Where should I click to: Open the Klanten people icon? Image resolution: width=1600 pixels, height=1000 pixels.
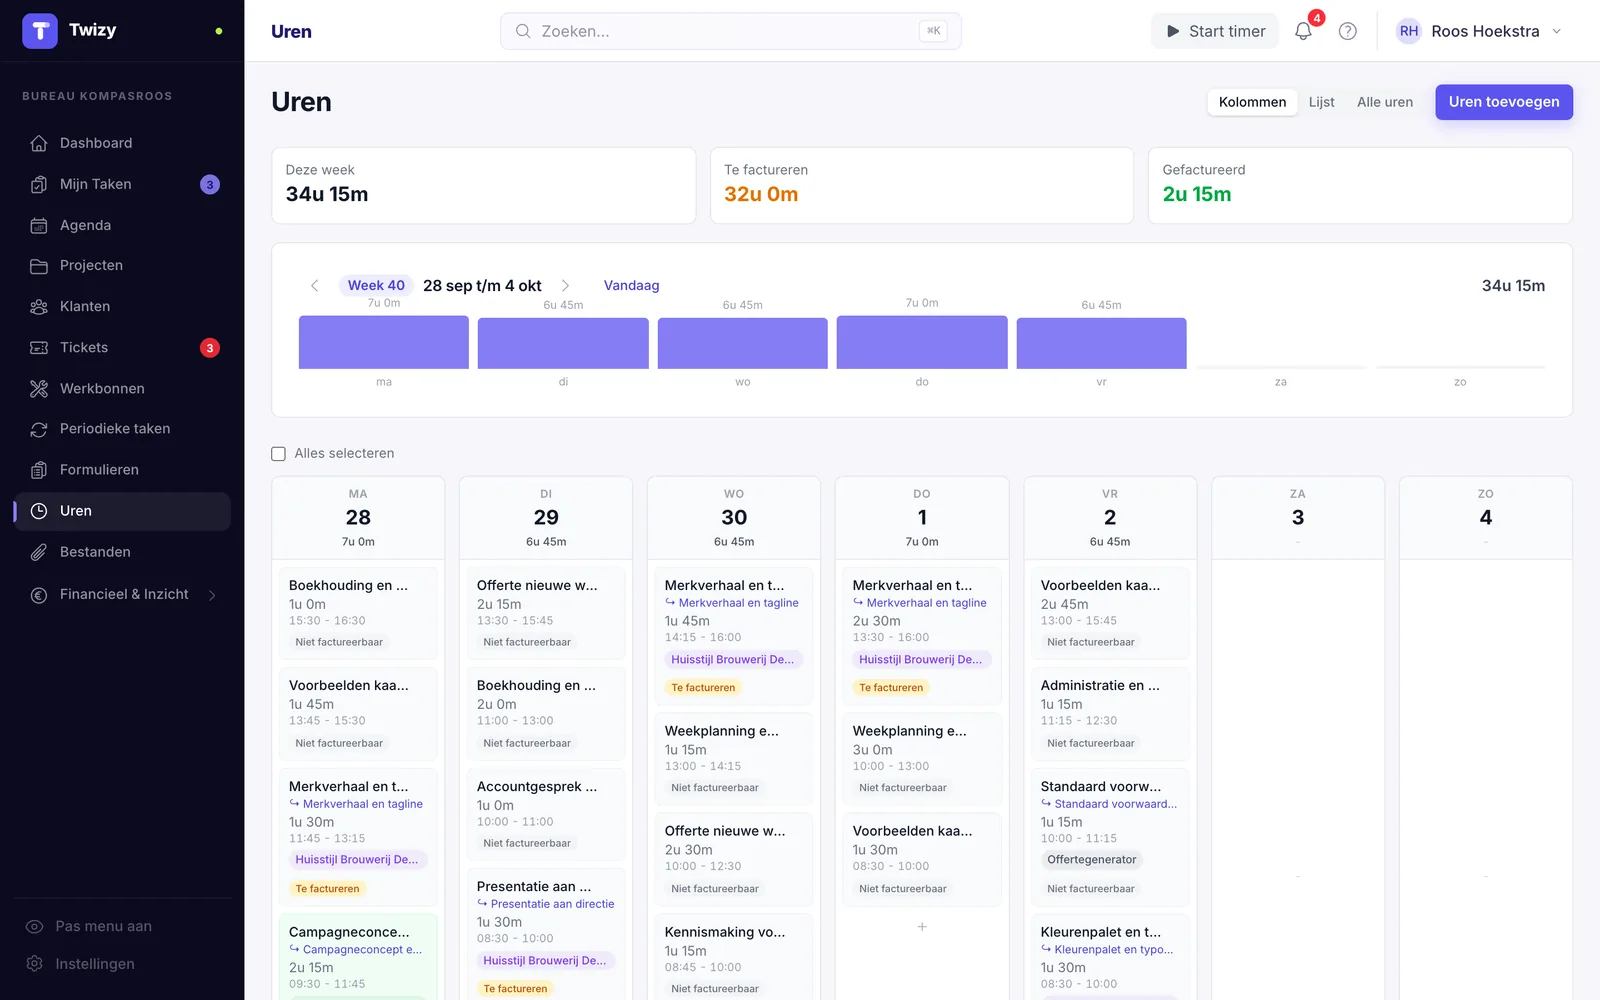click(x=39, y=306)
